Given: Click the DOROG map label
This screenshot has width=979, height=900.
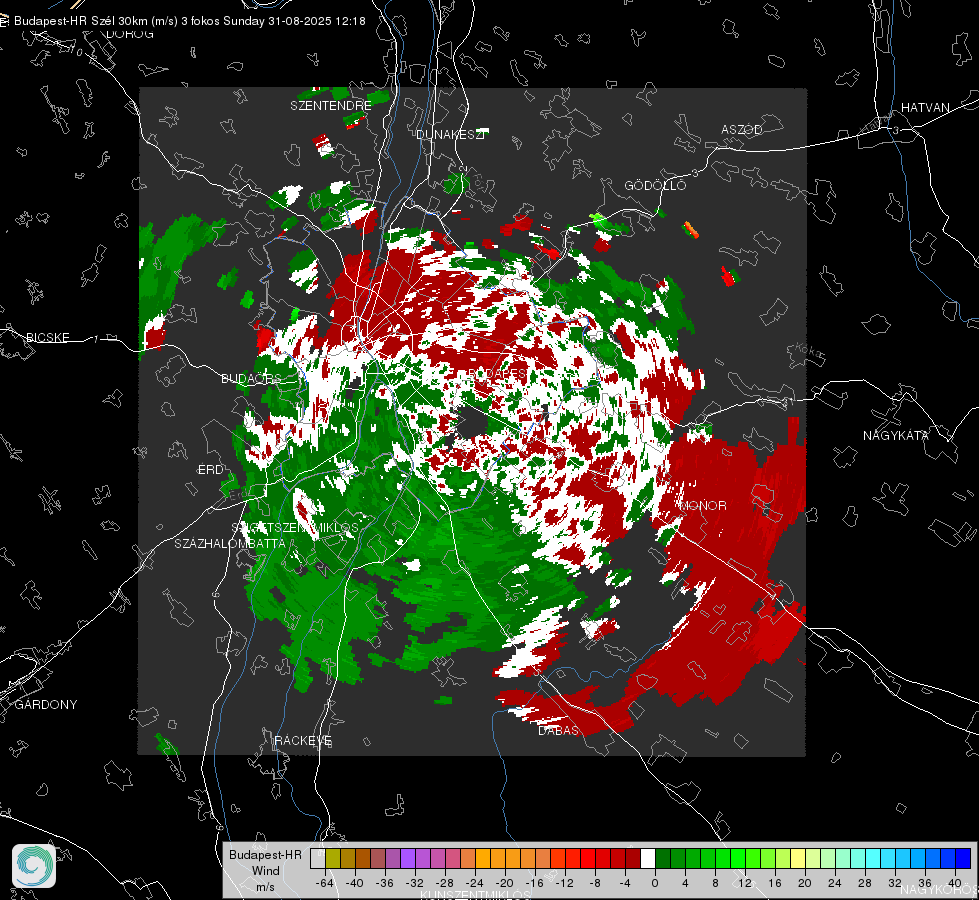Looking at the screenshot, I should 130,34.
